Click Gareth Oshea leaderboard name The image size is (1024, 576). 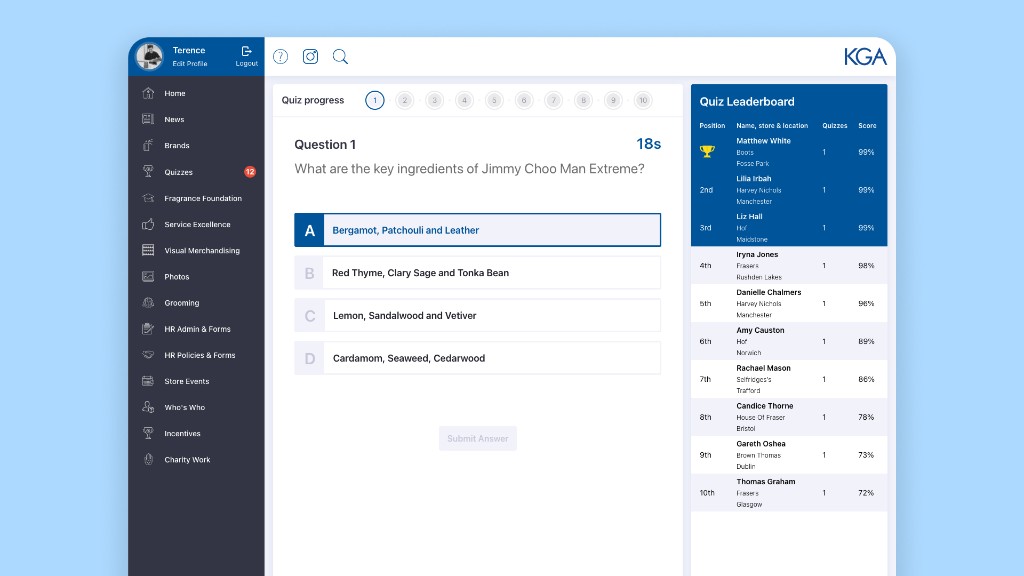[x=761, y=443]
